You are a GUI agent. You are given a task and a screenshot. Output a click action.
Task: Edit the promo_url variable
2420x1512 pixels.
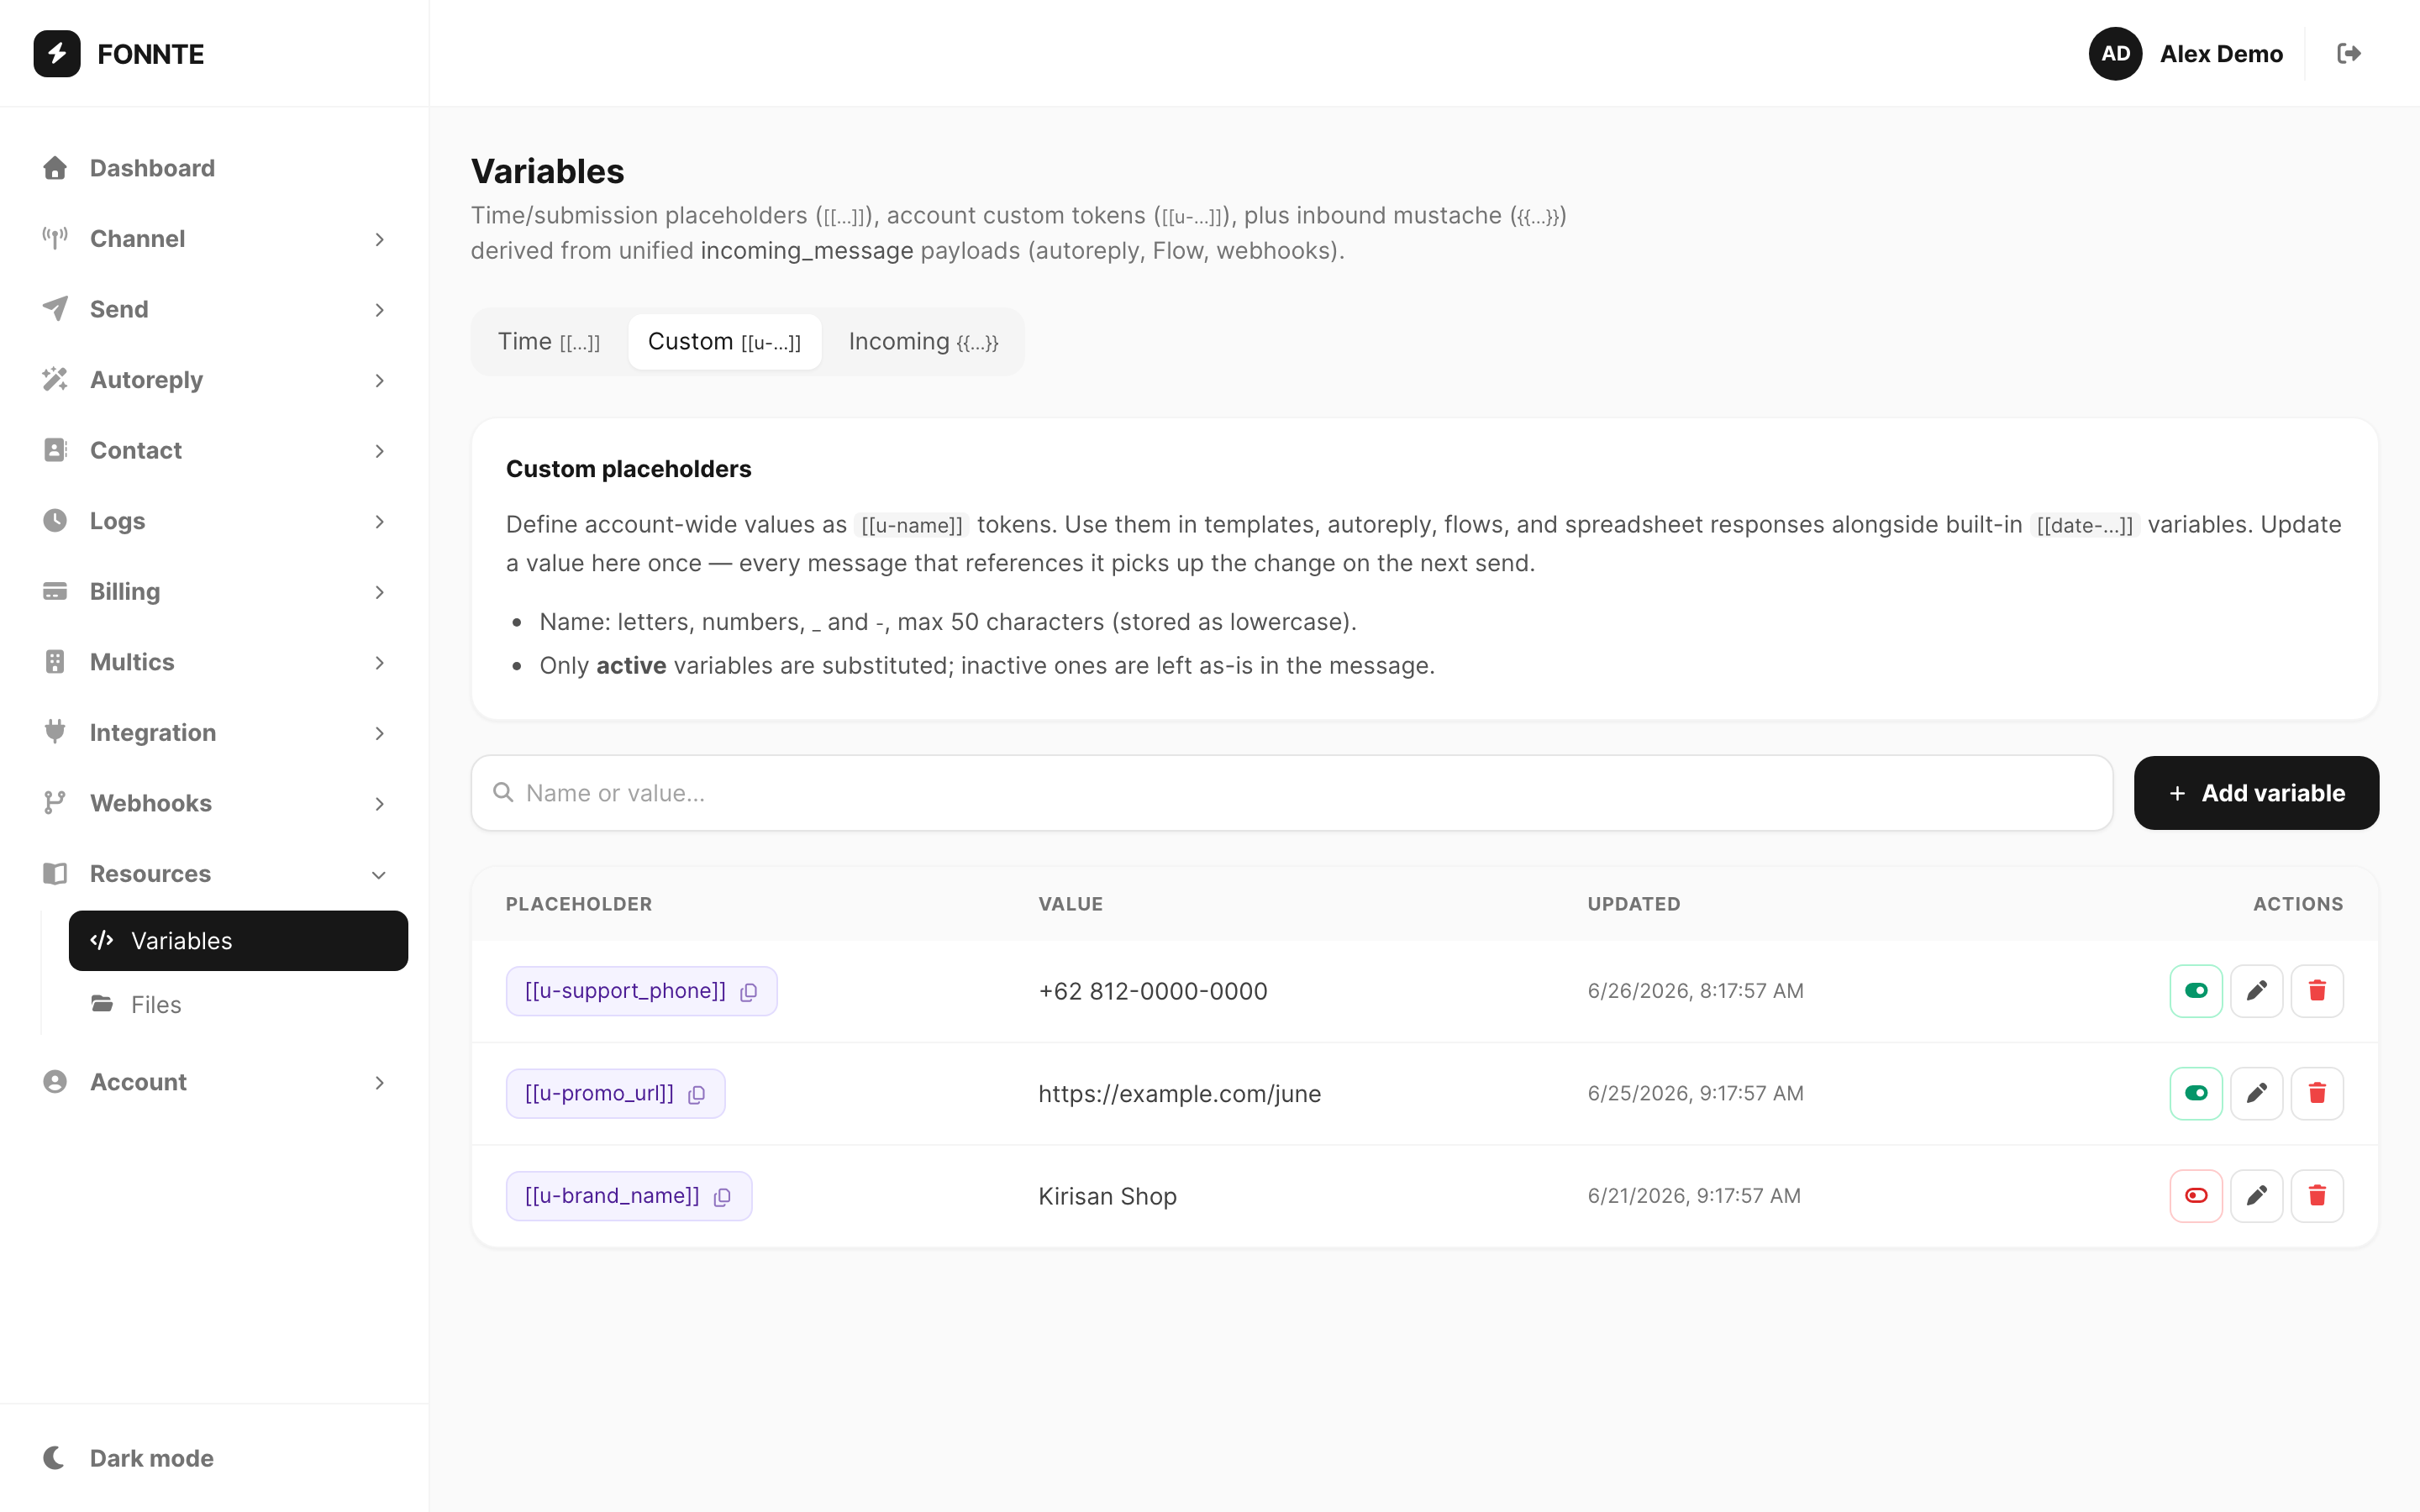[x=2257, y=1093]
